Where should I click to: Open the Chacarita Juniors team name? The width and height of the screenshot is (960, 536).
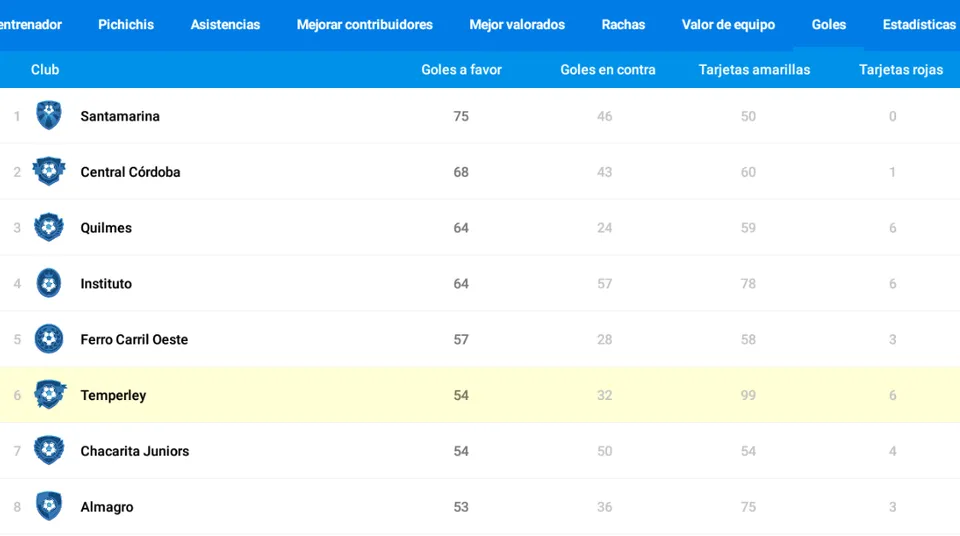pyautogui.click(x=135, y=451)
